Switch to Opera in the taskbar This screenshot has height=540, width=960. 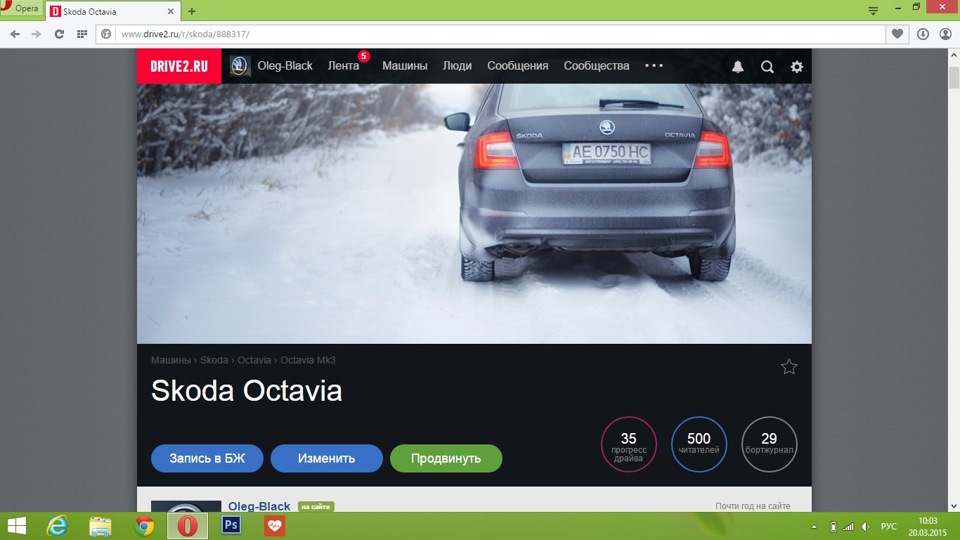click(x=187, y=526)
